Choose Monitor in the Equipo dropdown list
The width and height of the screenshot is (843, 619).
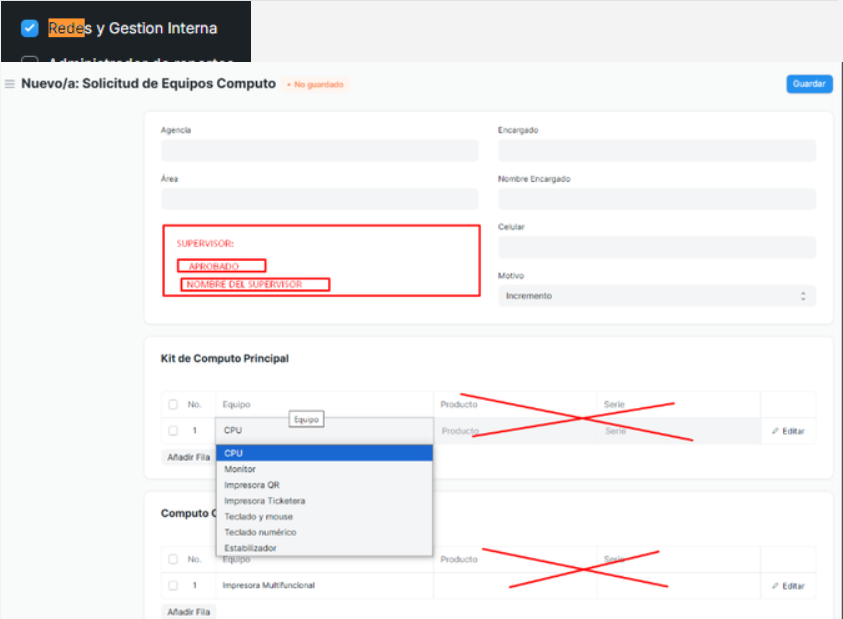click(x=324, y=469)
